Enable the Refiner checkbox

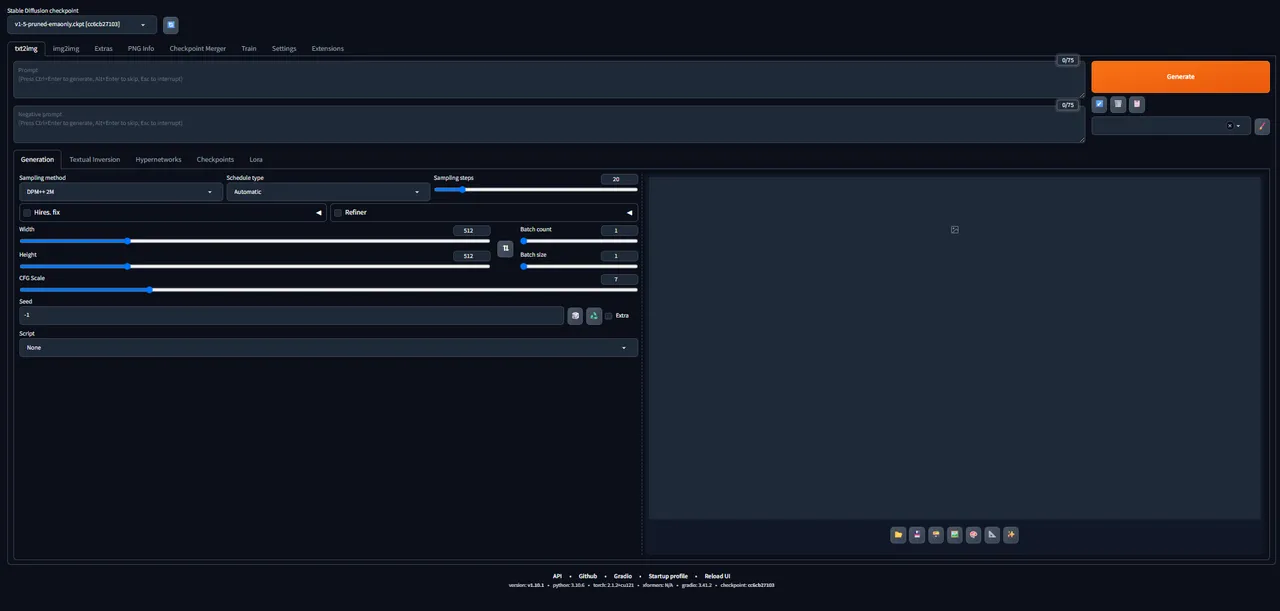coord(338,213)
